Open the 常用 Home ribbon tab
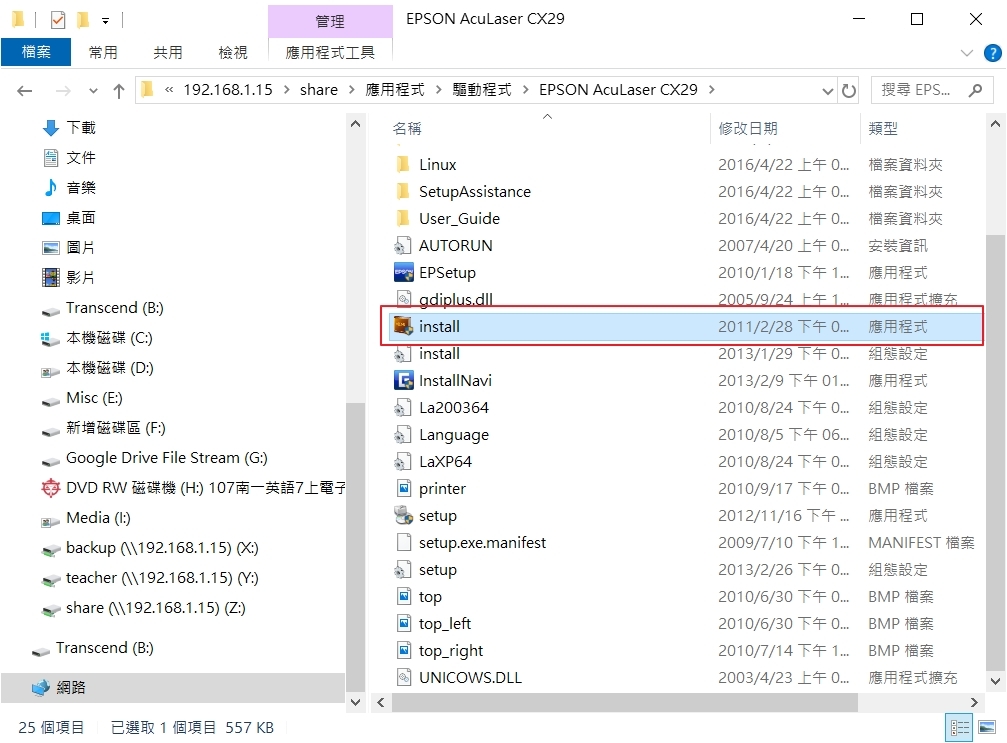1007x743 pixels. pyautogui.click(x=103, y=52)
